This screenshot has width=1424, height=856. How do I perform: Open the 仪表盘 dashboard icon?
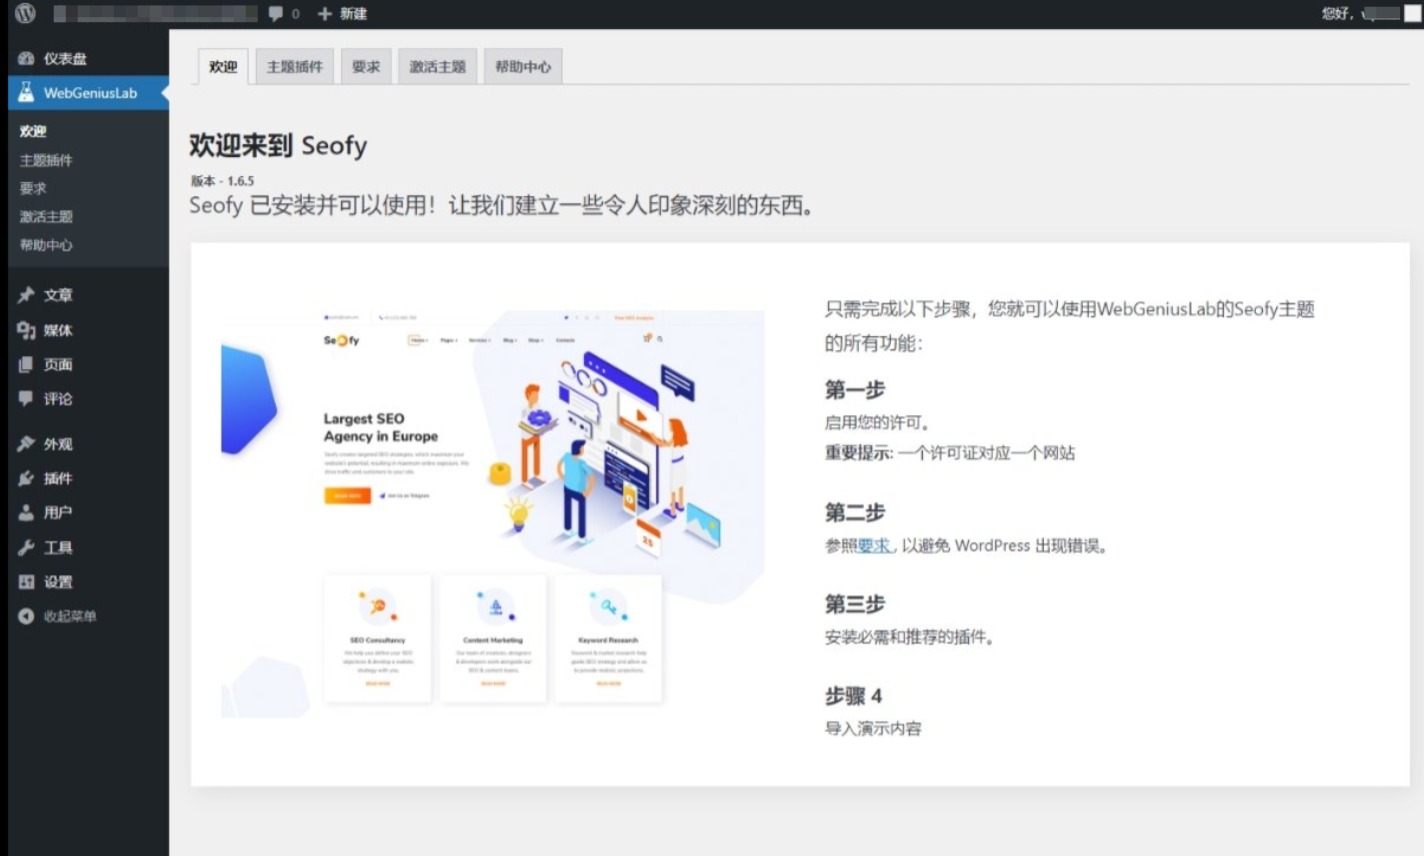tap(26, 59)
